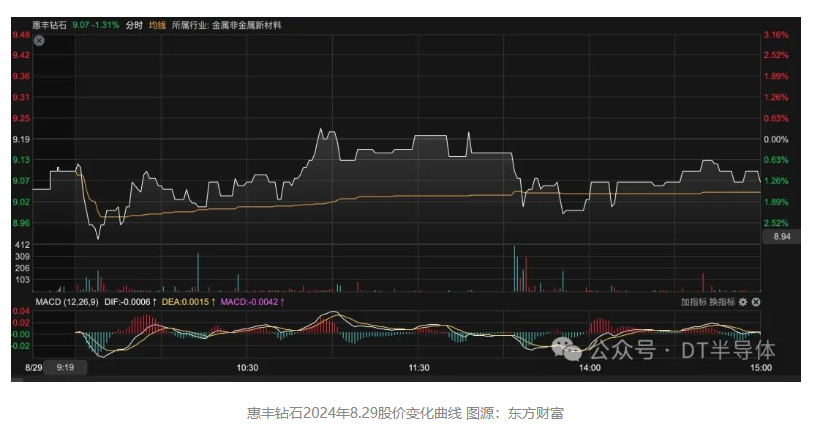Close the MACD indicator panel
The height and width of the screenshot is (434, 813).
(x=756, y=302)
